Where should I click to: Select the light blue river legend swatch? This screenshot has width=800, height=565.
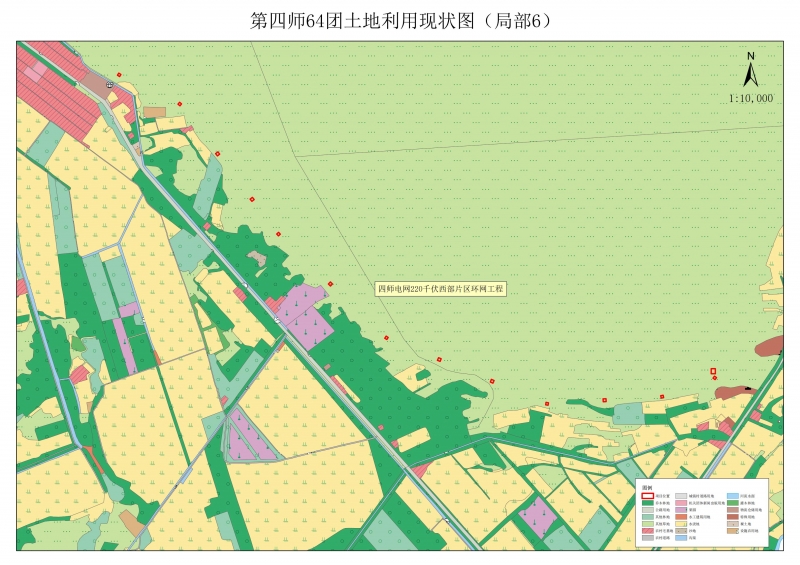pos(733,495)
